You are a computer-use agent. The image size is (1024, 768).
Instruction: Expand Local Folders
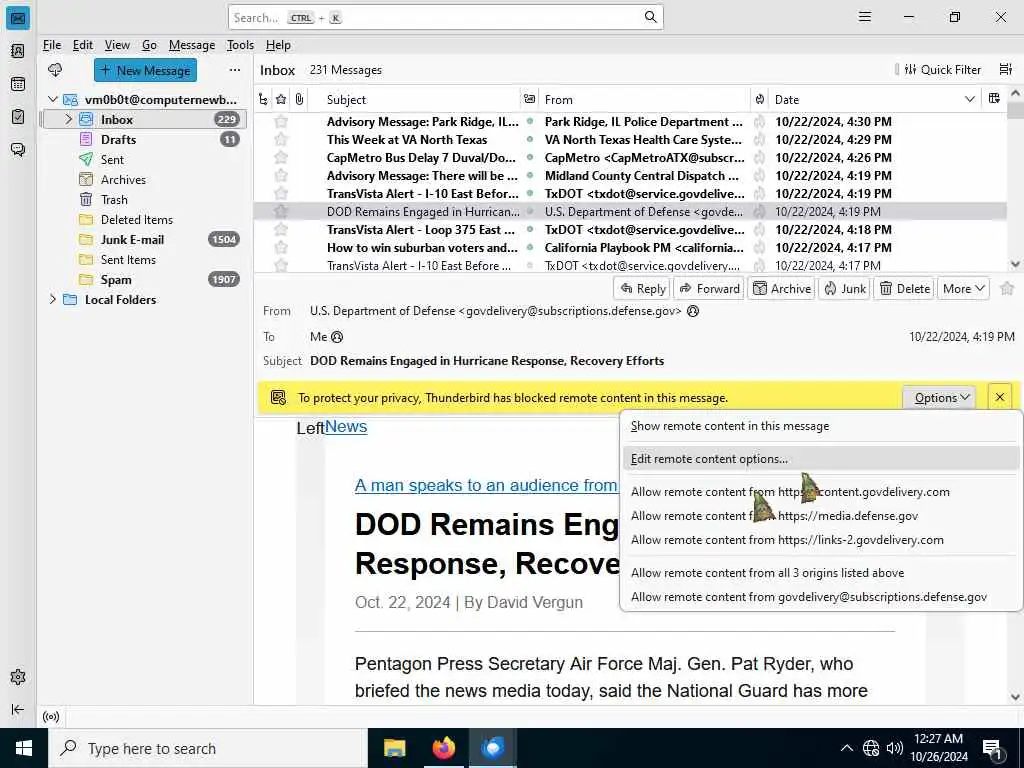pos(52,299)
